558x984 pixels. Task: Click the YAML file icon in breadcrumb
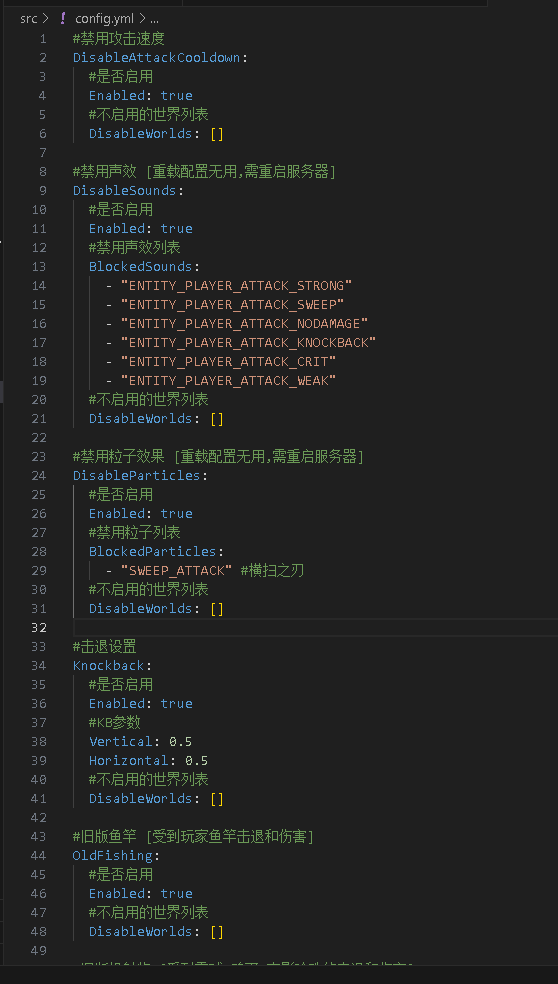(x=62, y=18)
